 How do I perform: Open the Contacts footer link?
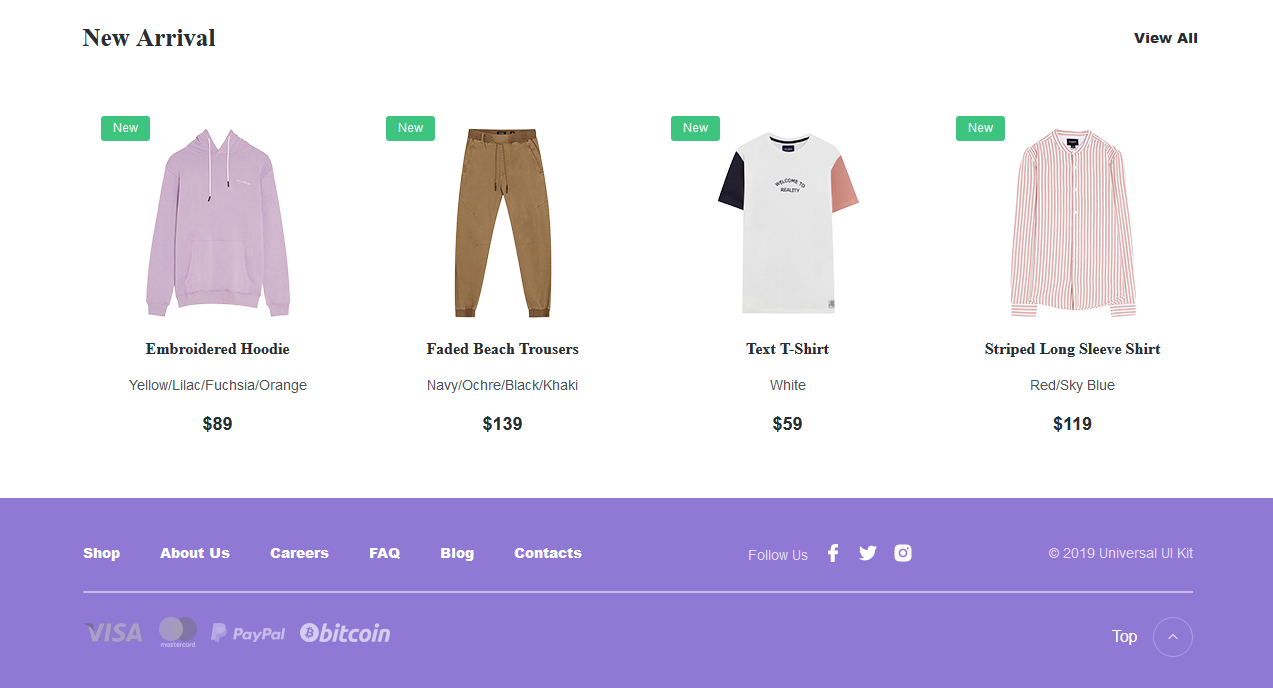(x=548, y=553)
